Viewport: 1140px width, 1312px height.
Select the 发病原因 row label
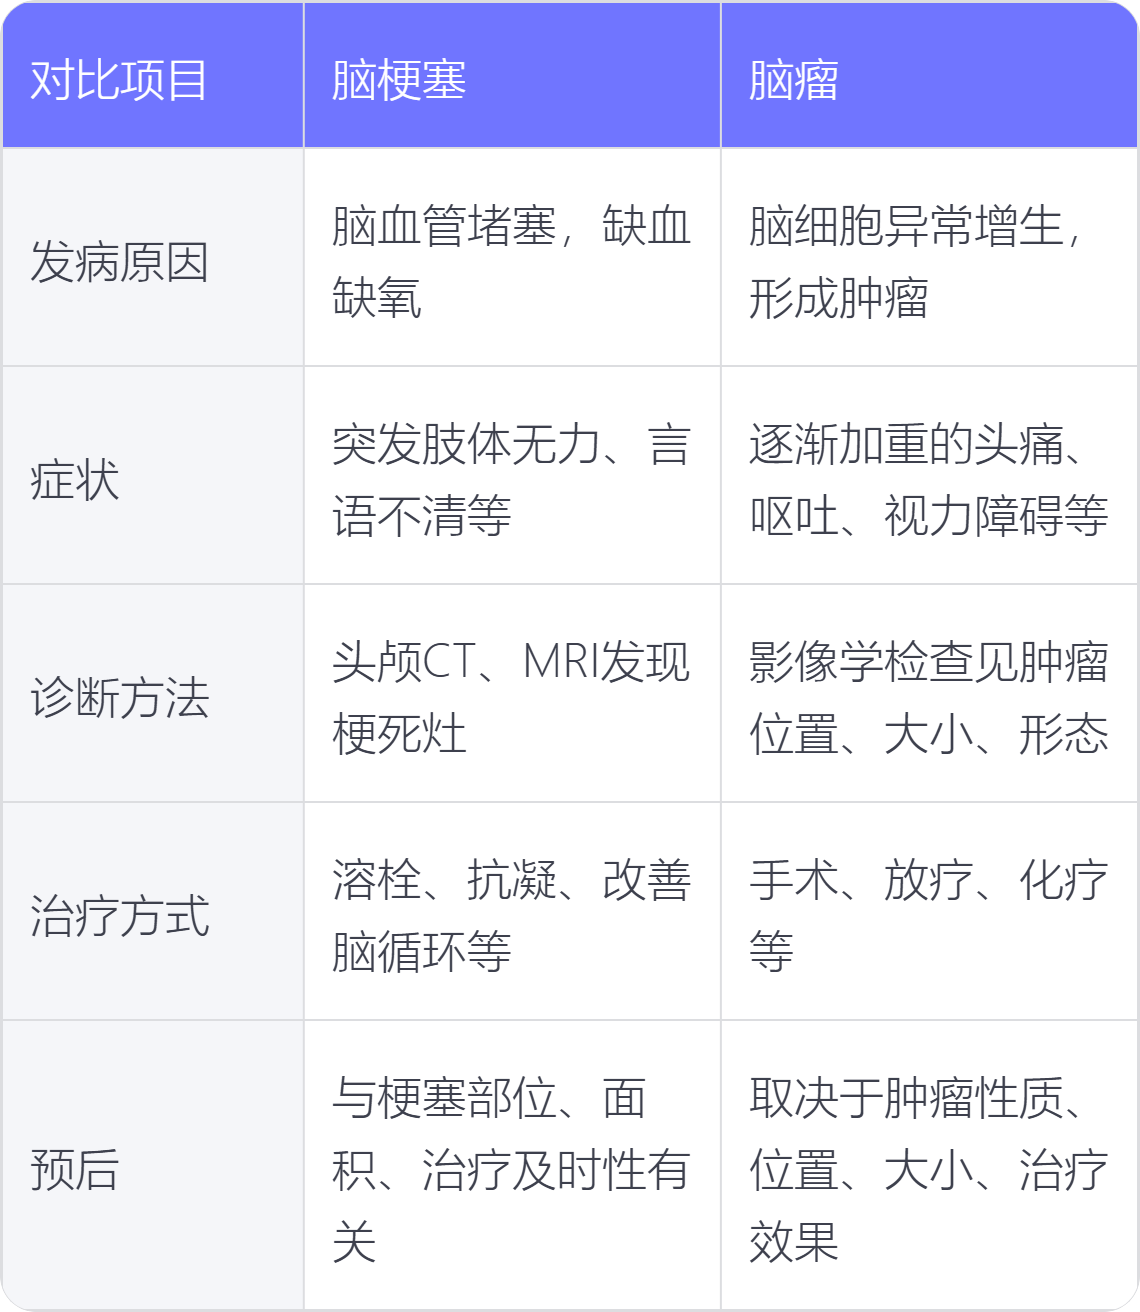point(119,262)
